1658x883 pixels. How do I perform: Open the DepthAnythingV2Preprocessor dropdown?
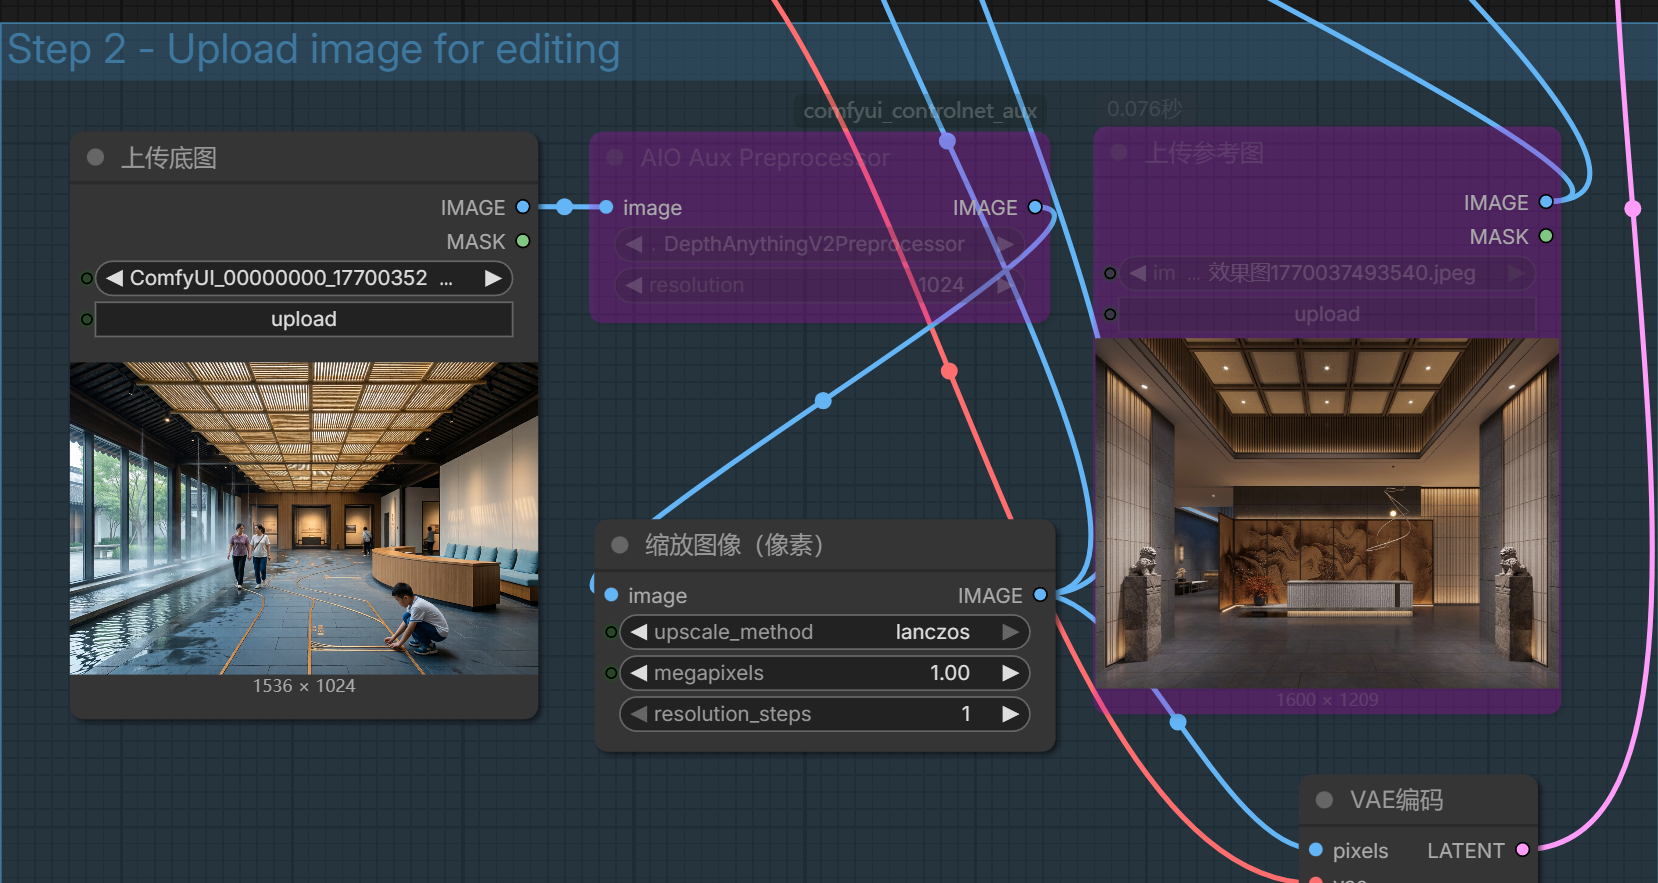[x=820, y=244]
